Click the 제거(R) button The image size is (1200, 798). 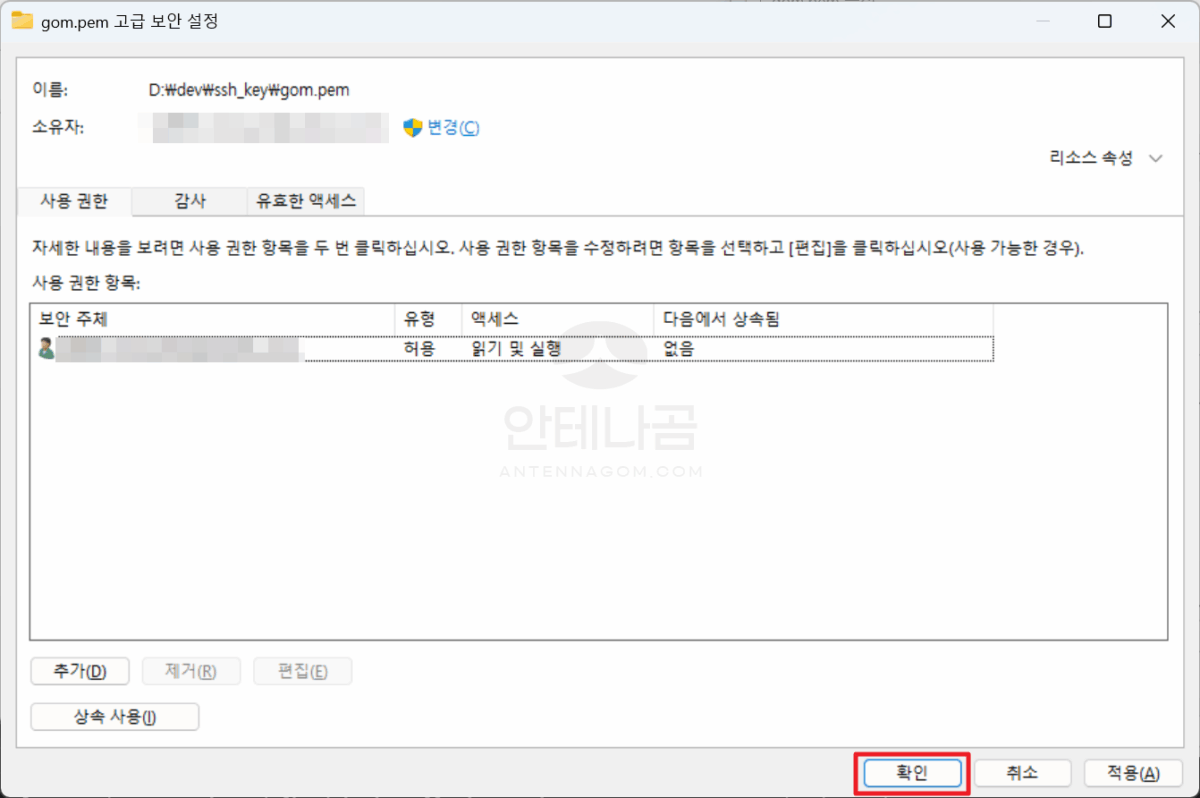(x=191, y=671)
